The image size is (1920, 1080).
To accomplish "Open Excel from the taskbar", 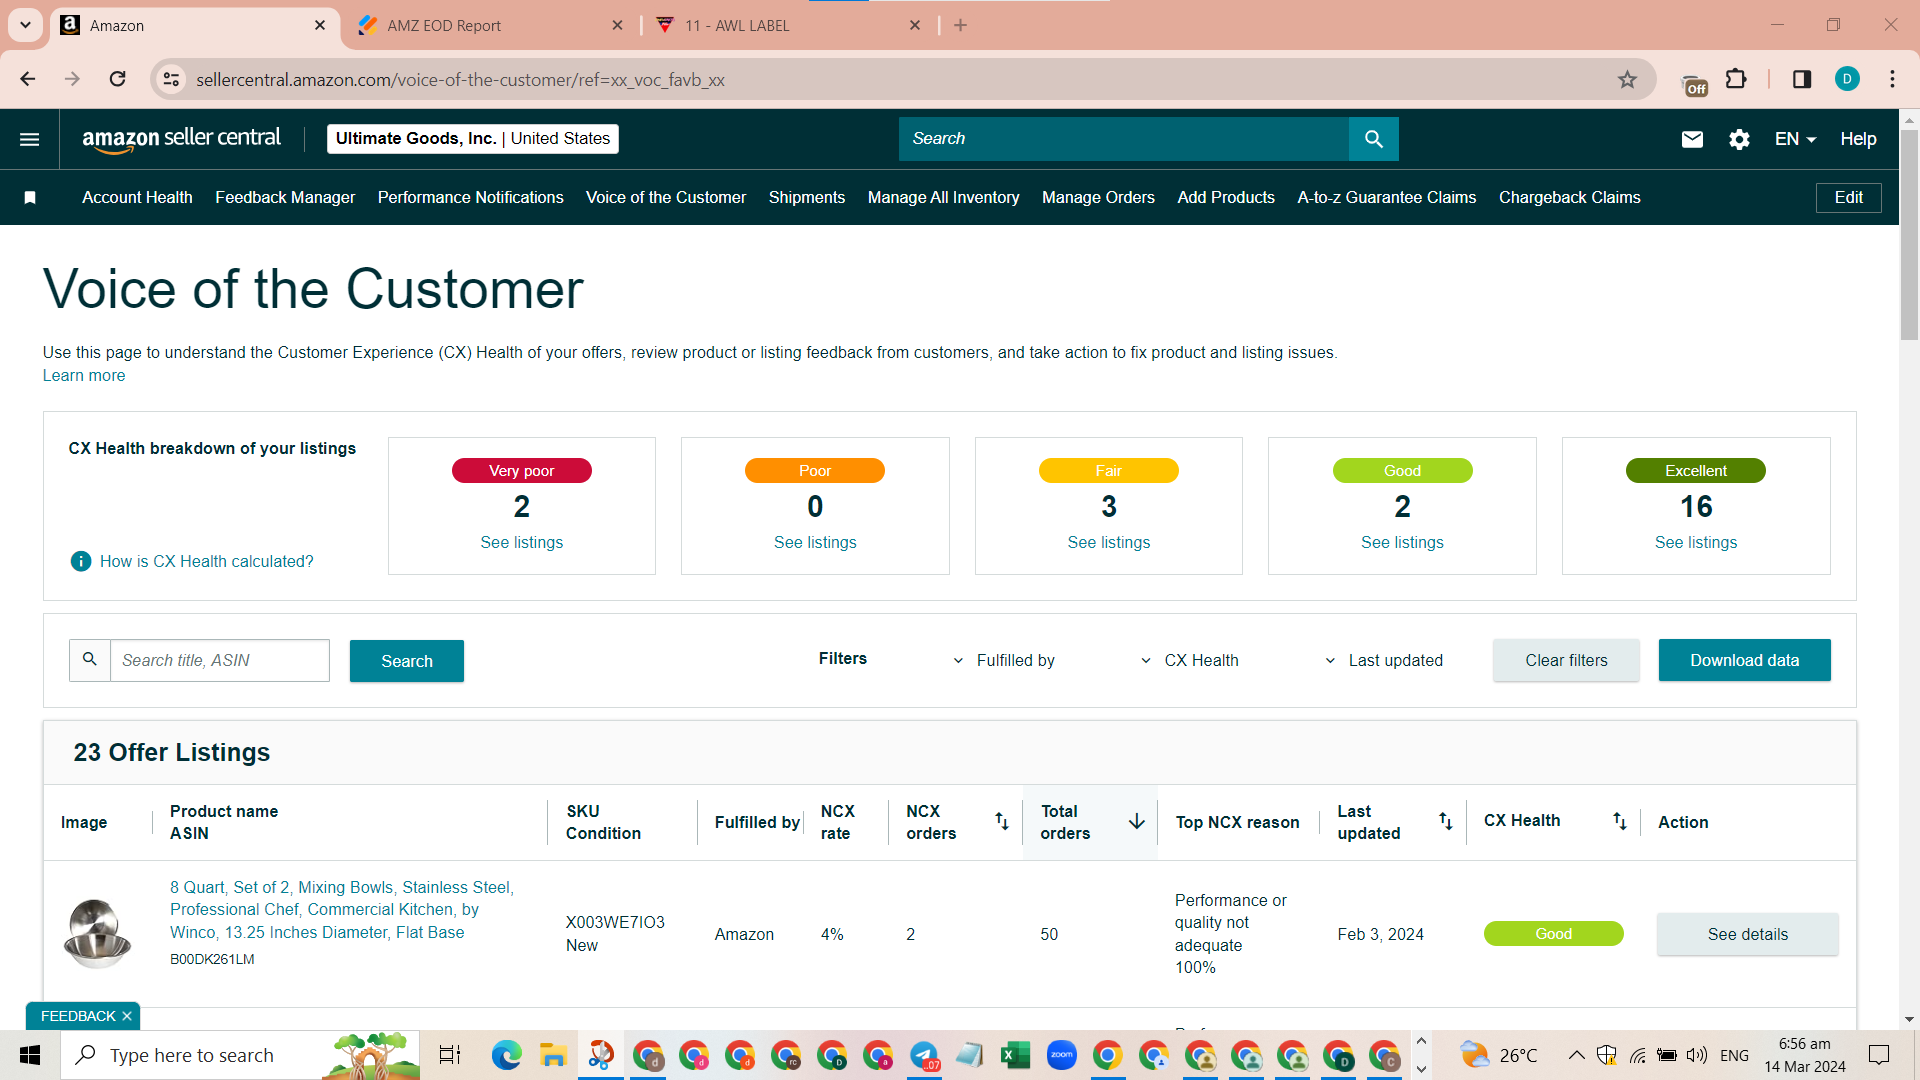I will [1016, 1055].
